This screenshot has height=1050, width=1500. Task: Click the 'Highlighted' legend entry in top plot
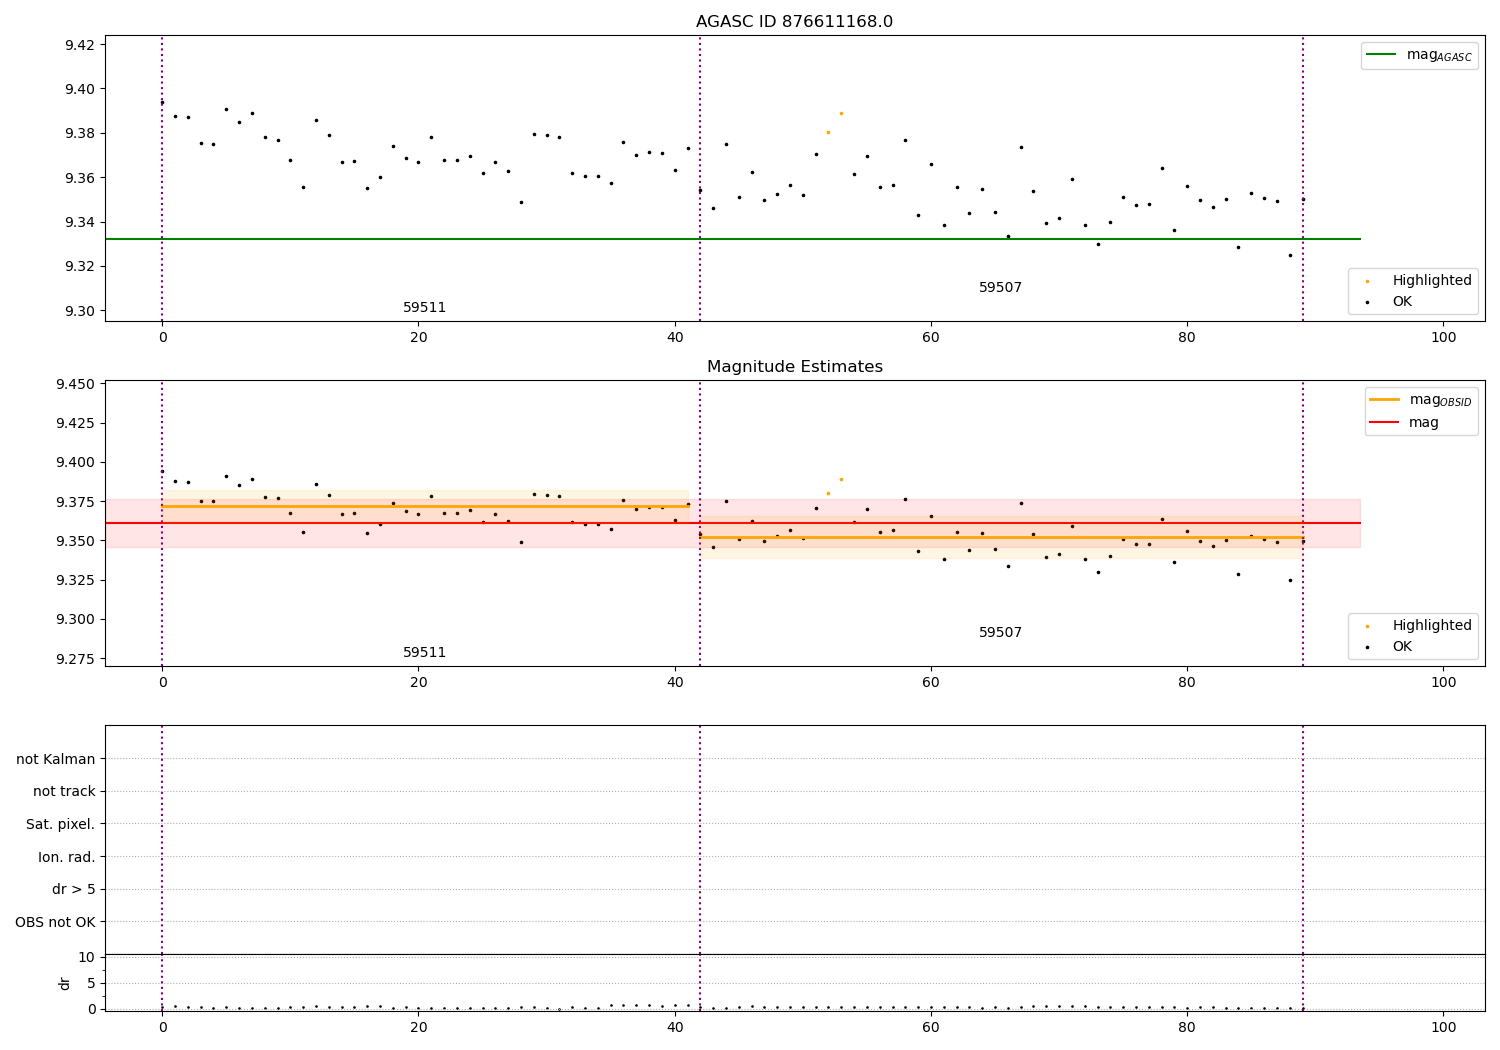1419,281
